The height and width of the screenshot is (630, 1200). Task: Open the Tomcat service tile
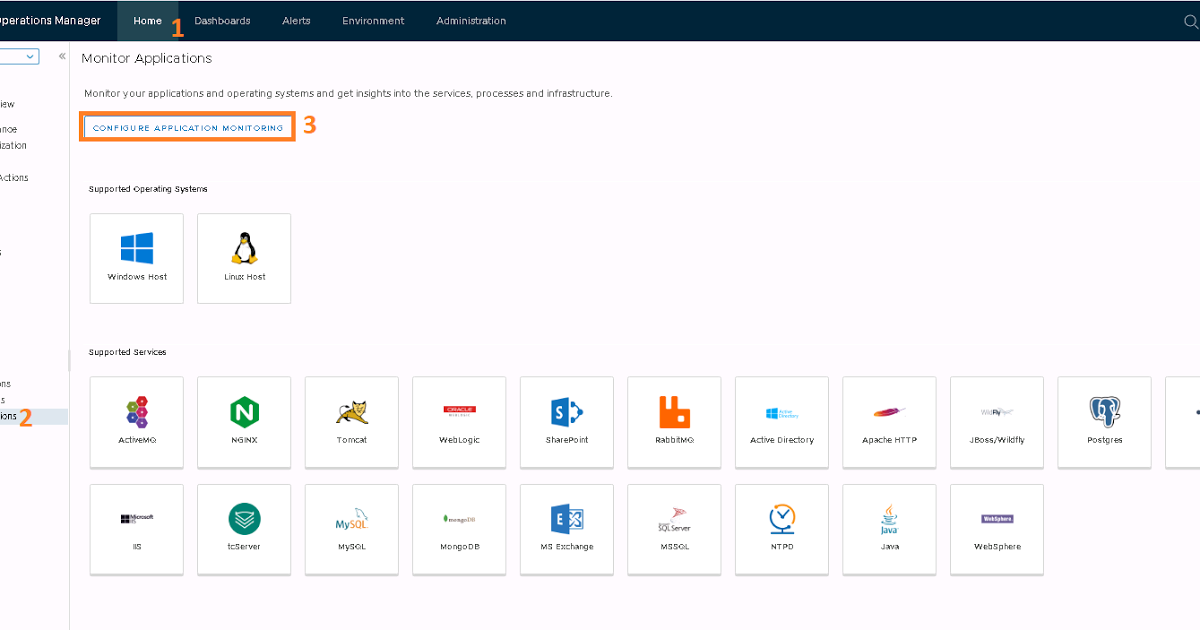click(x=352, y=421)
